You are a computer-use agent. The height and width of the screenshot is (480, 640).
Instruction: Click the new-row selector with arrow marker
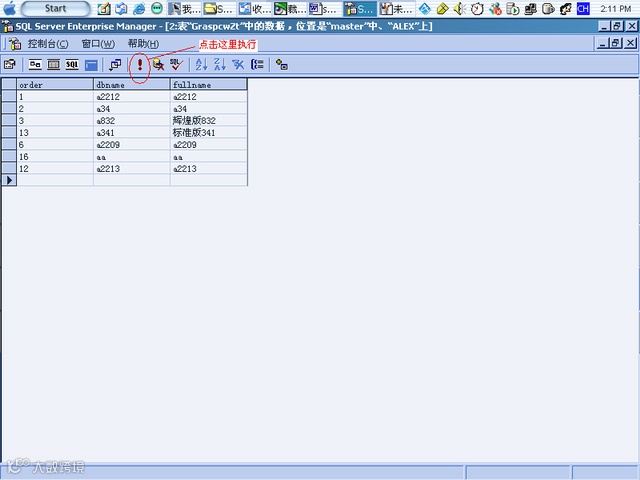click(x=9, y=180)
